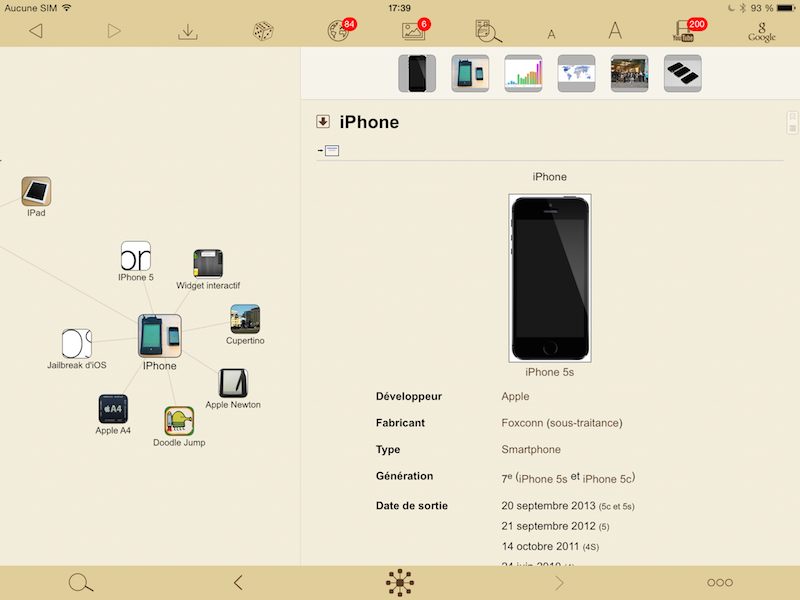Tap the 14 octobre 2011 date

tap(540, 546)
